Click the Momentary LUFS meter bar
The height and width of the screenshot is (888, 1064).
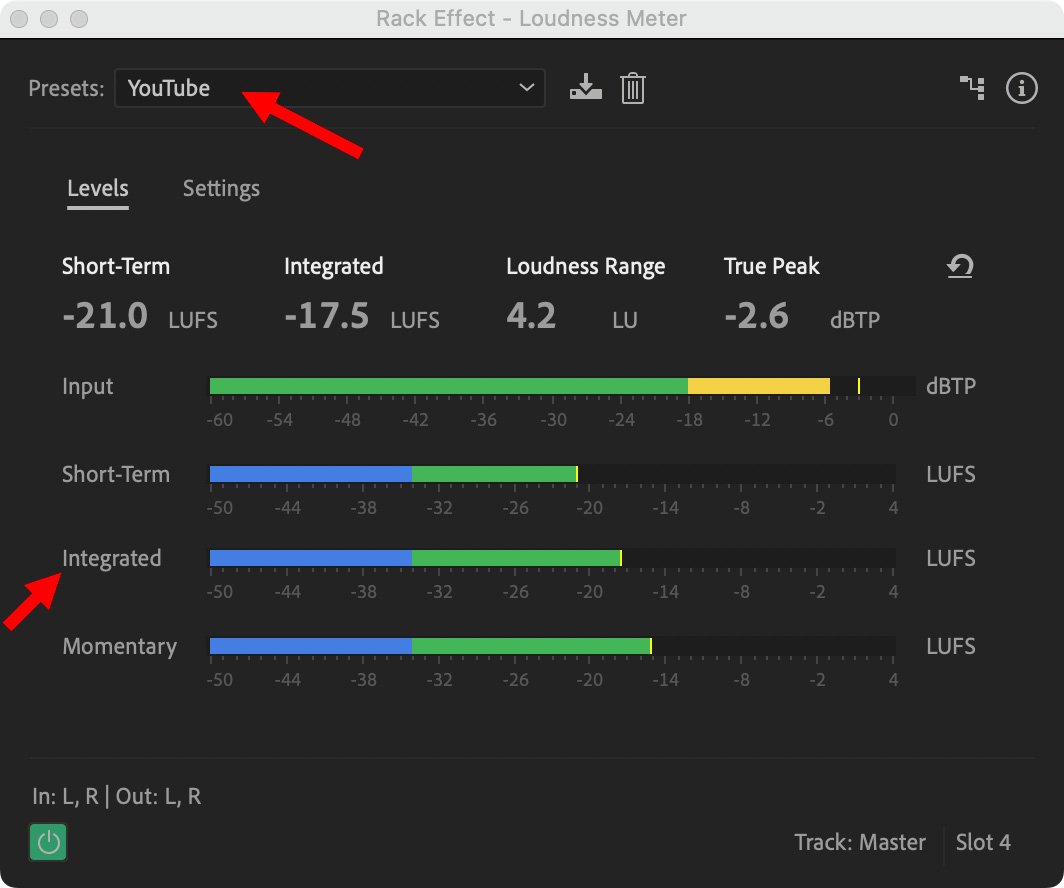pyautogui.click(x=552, y=646)
